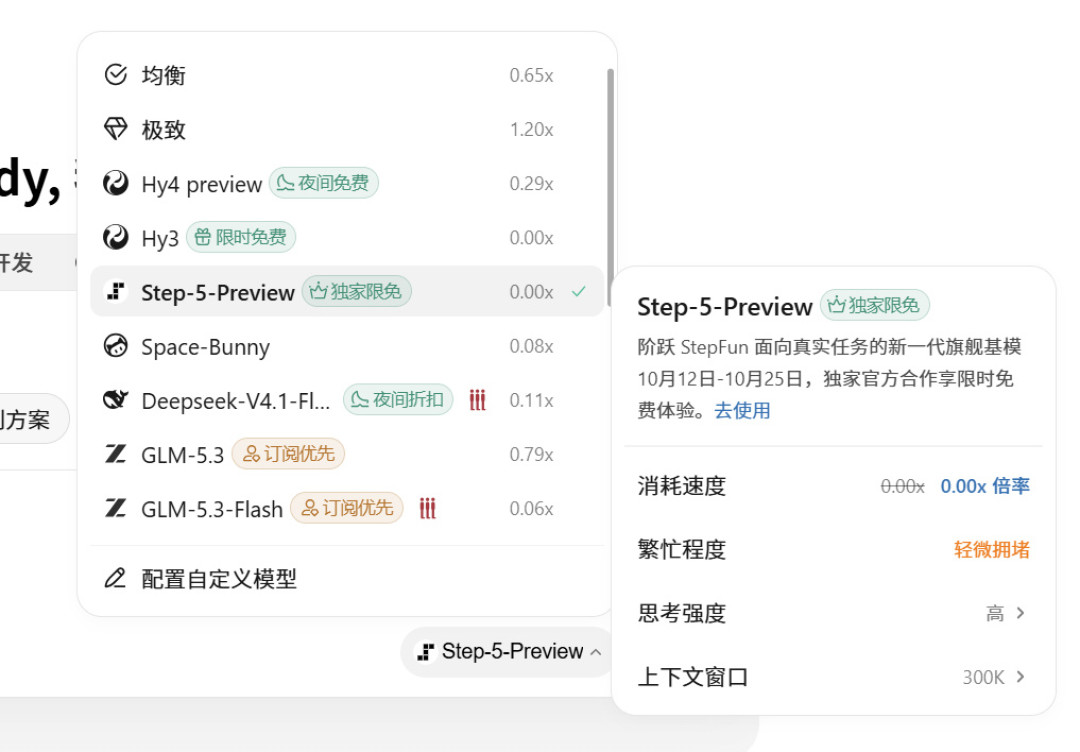Click the pencil icon for 配置自定义模型

click(x=115, y=578)
